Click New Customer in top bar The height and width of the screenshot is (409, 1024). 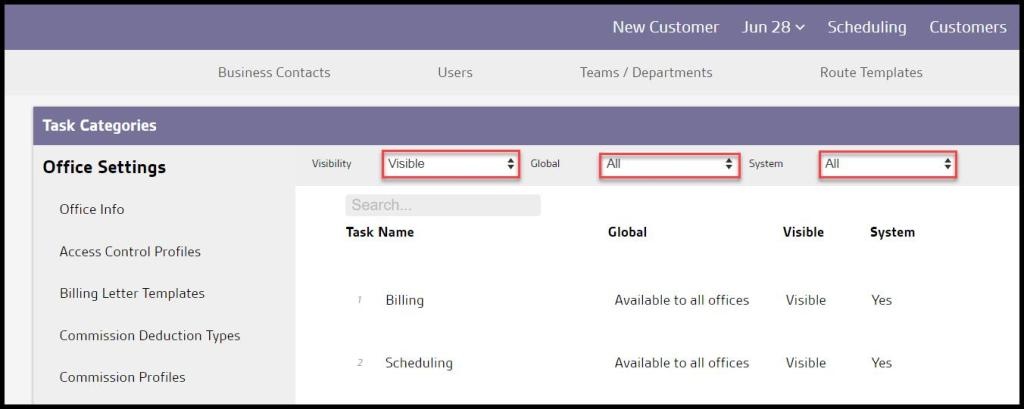pyautogui.click(x=665, y=27)
